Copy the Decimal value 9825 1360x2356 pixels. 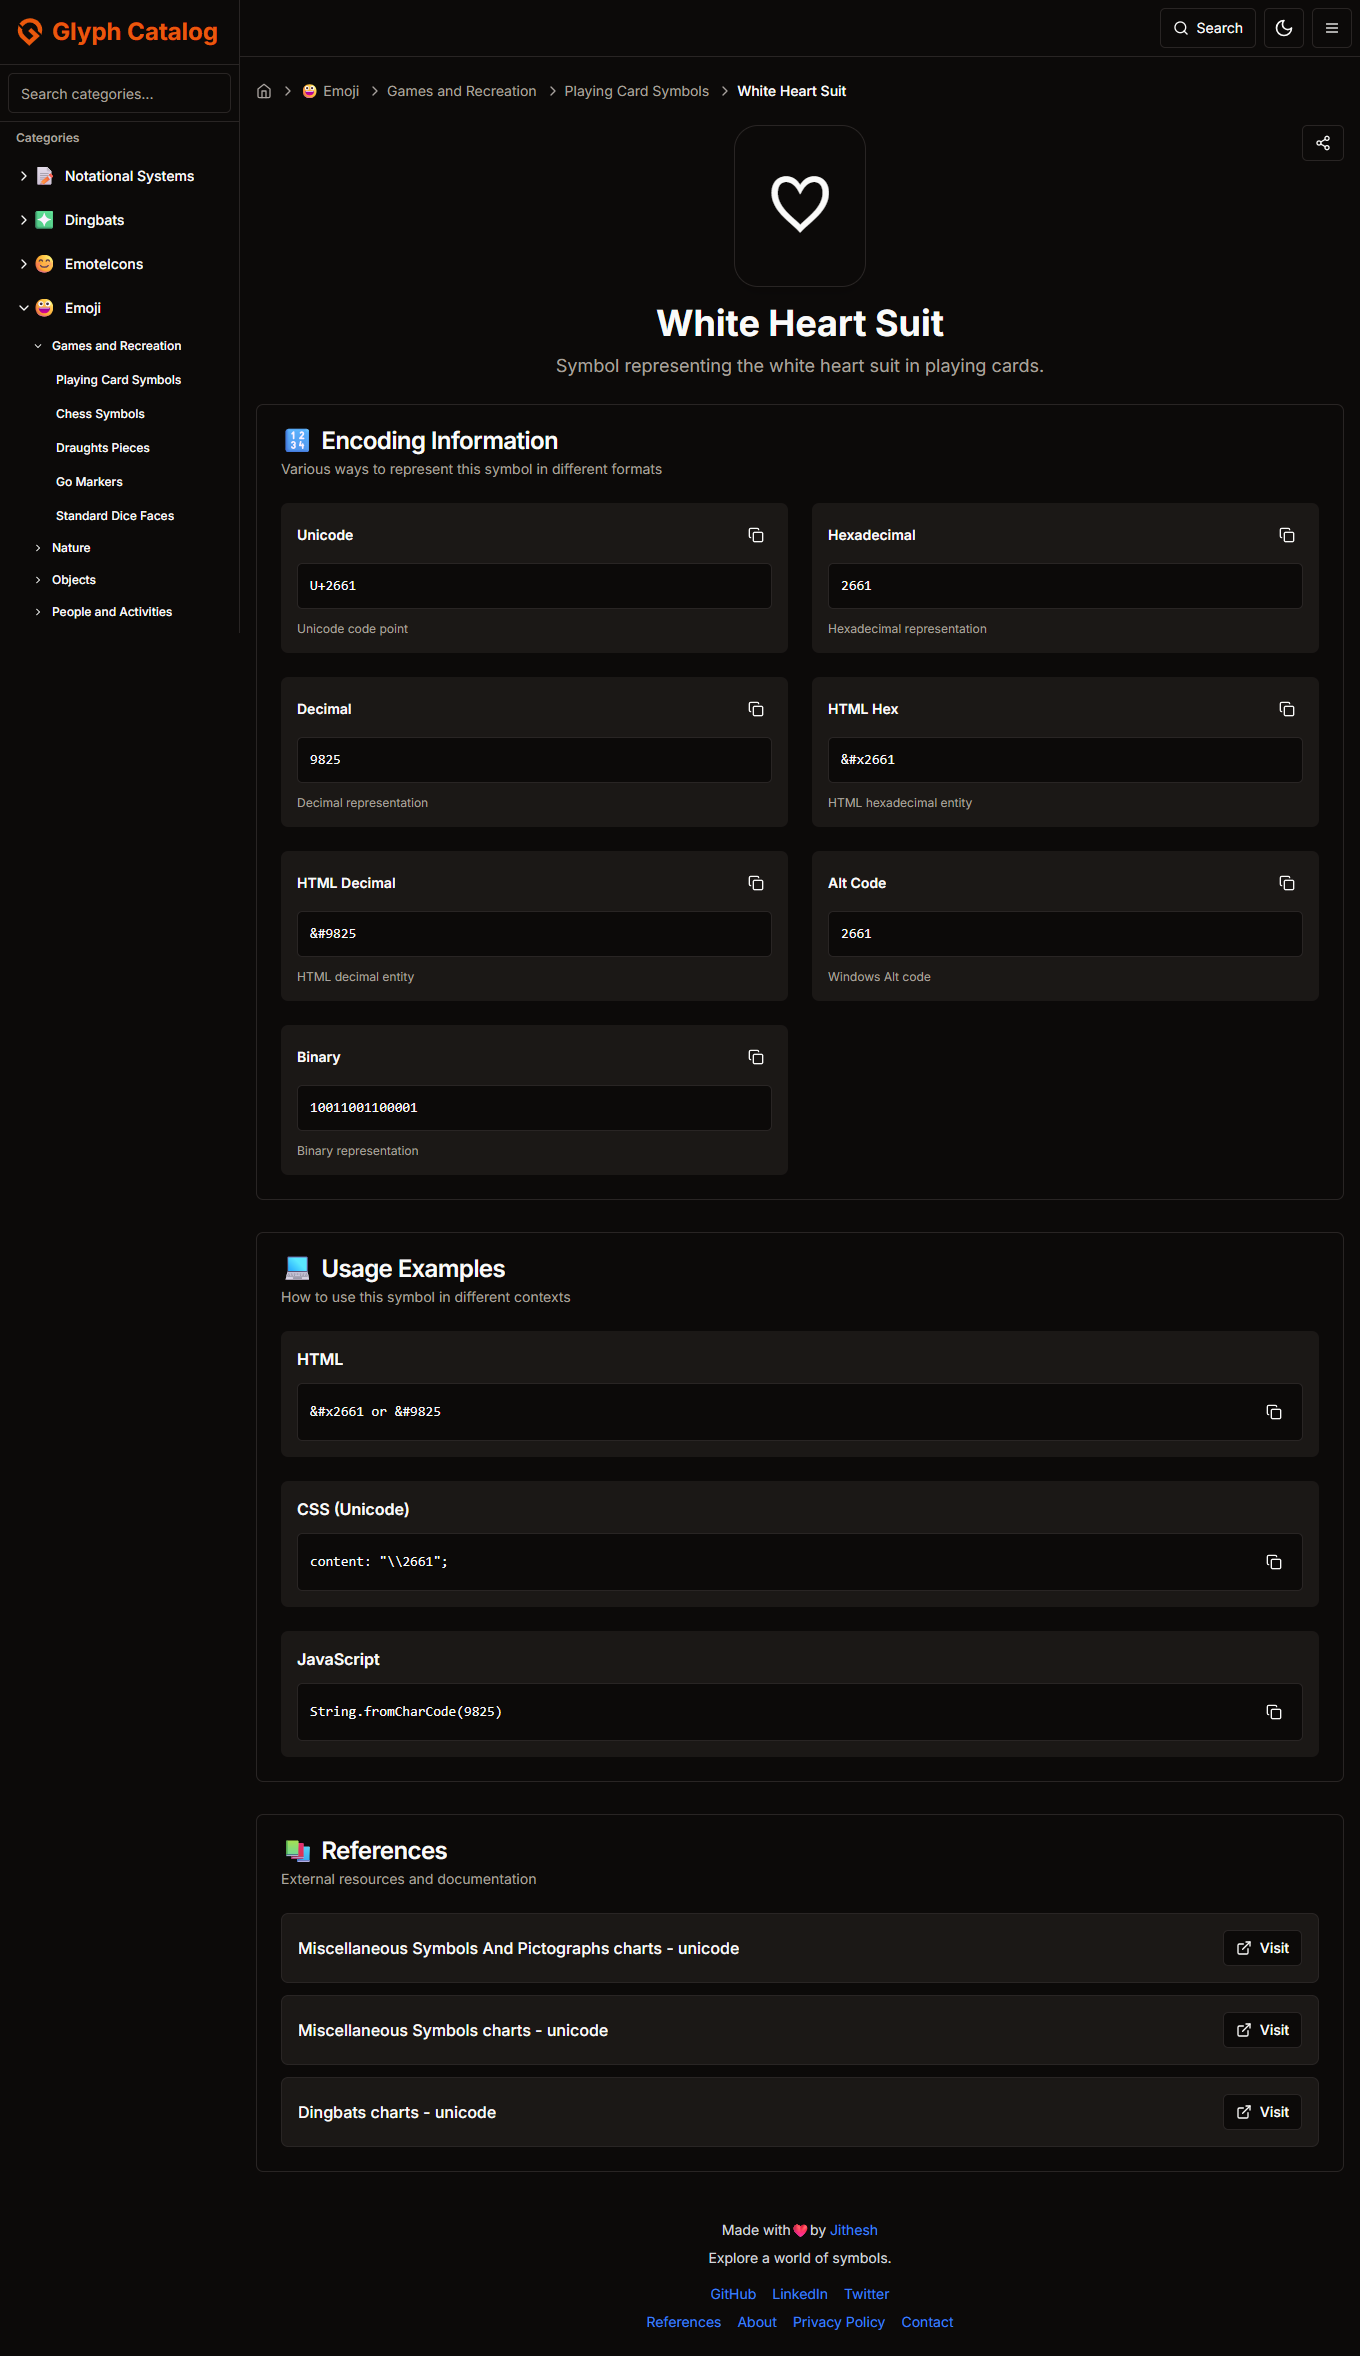pyautogui.click(x=756, y=709)
